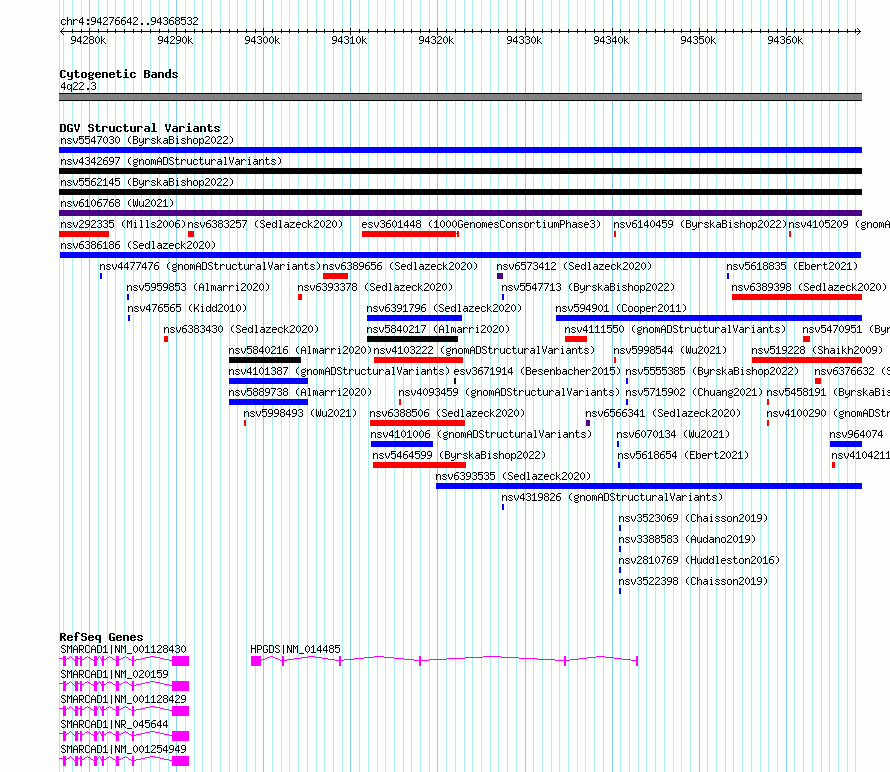Viewport: 890px width, 772px height.
Task: Select nsv6383430 (Sedlazeck2020) label
Action: (x=241, y=329)
